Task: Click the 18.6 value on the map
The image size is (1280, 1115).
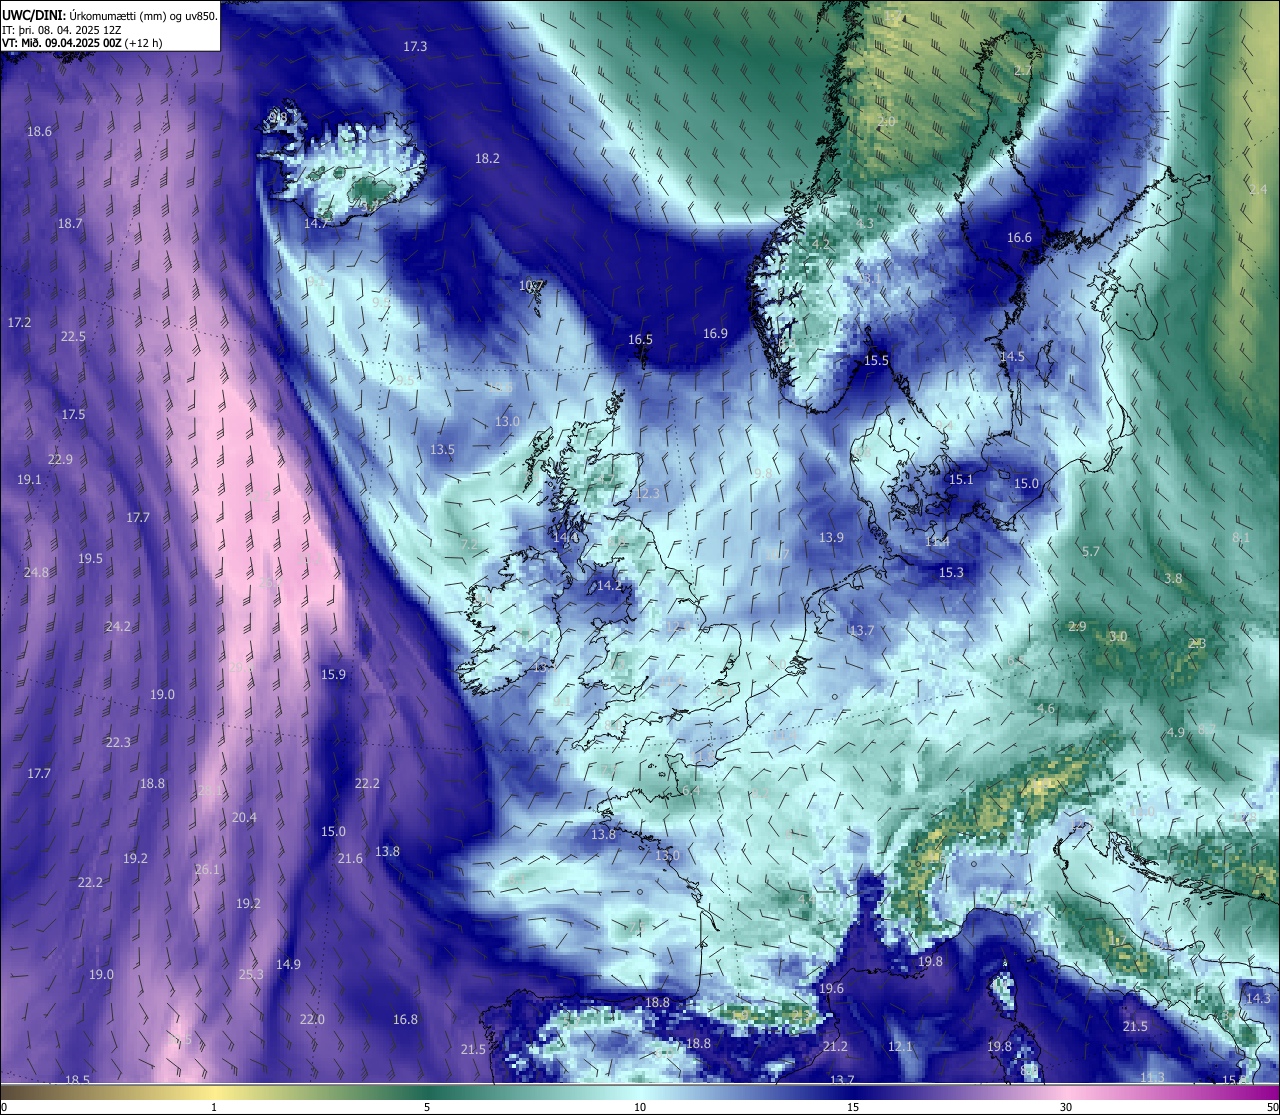Action: pyautogui.click(x=39, y=131)
